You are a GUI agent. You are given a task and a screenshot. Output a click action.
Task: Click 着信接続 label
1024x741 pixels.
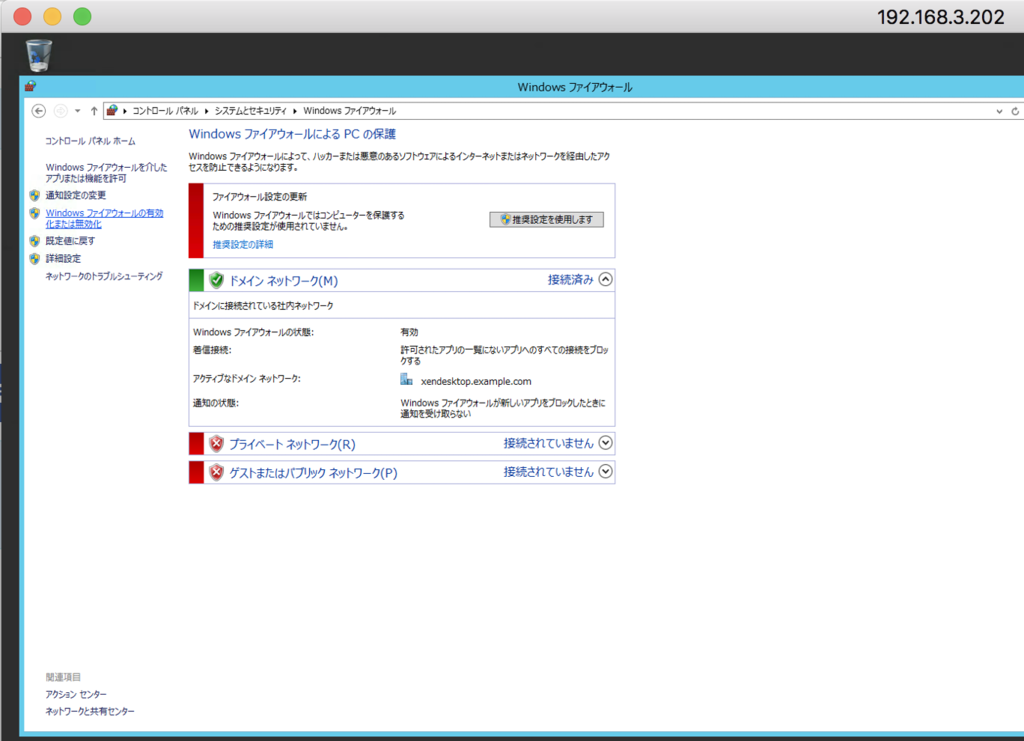click(212, 350)
